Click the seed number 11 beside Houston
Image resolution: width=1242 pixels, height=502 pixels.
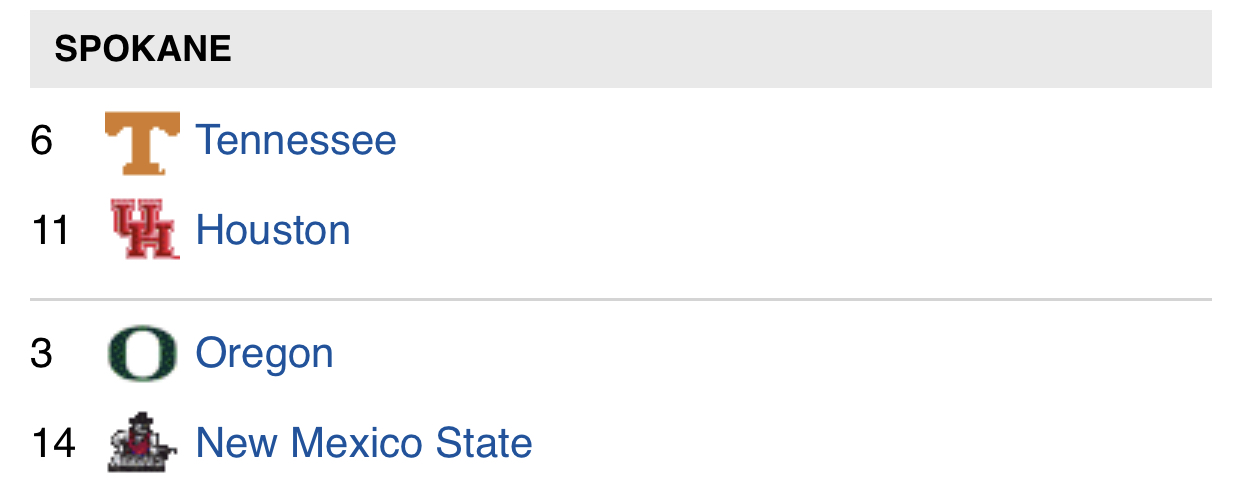click(x=50, y=230)
